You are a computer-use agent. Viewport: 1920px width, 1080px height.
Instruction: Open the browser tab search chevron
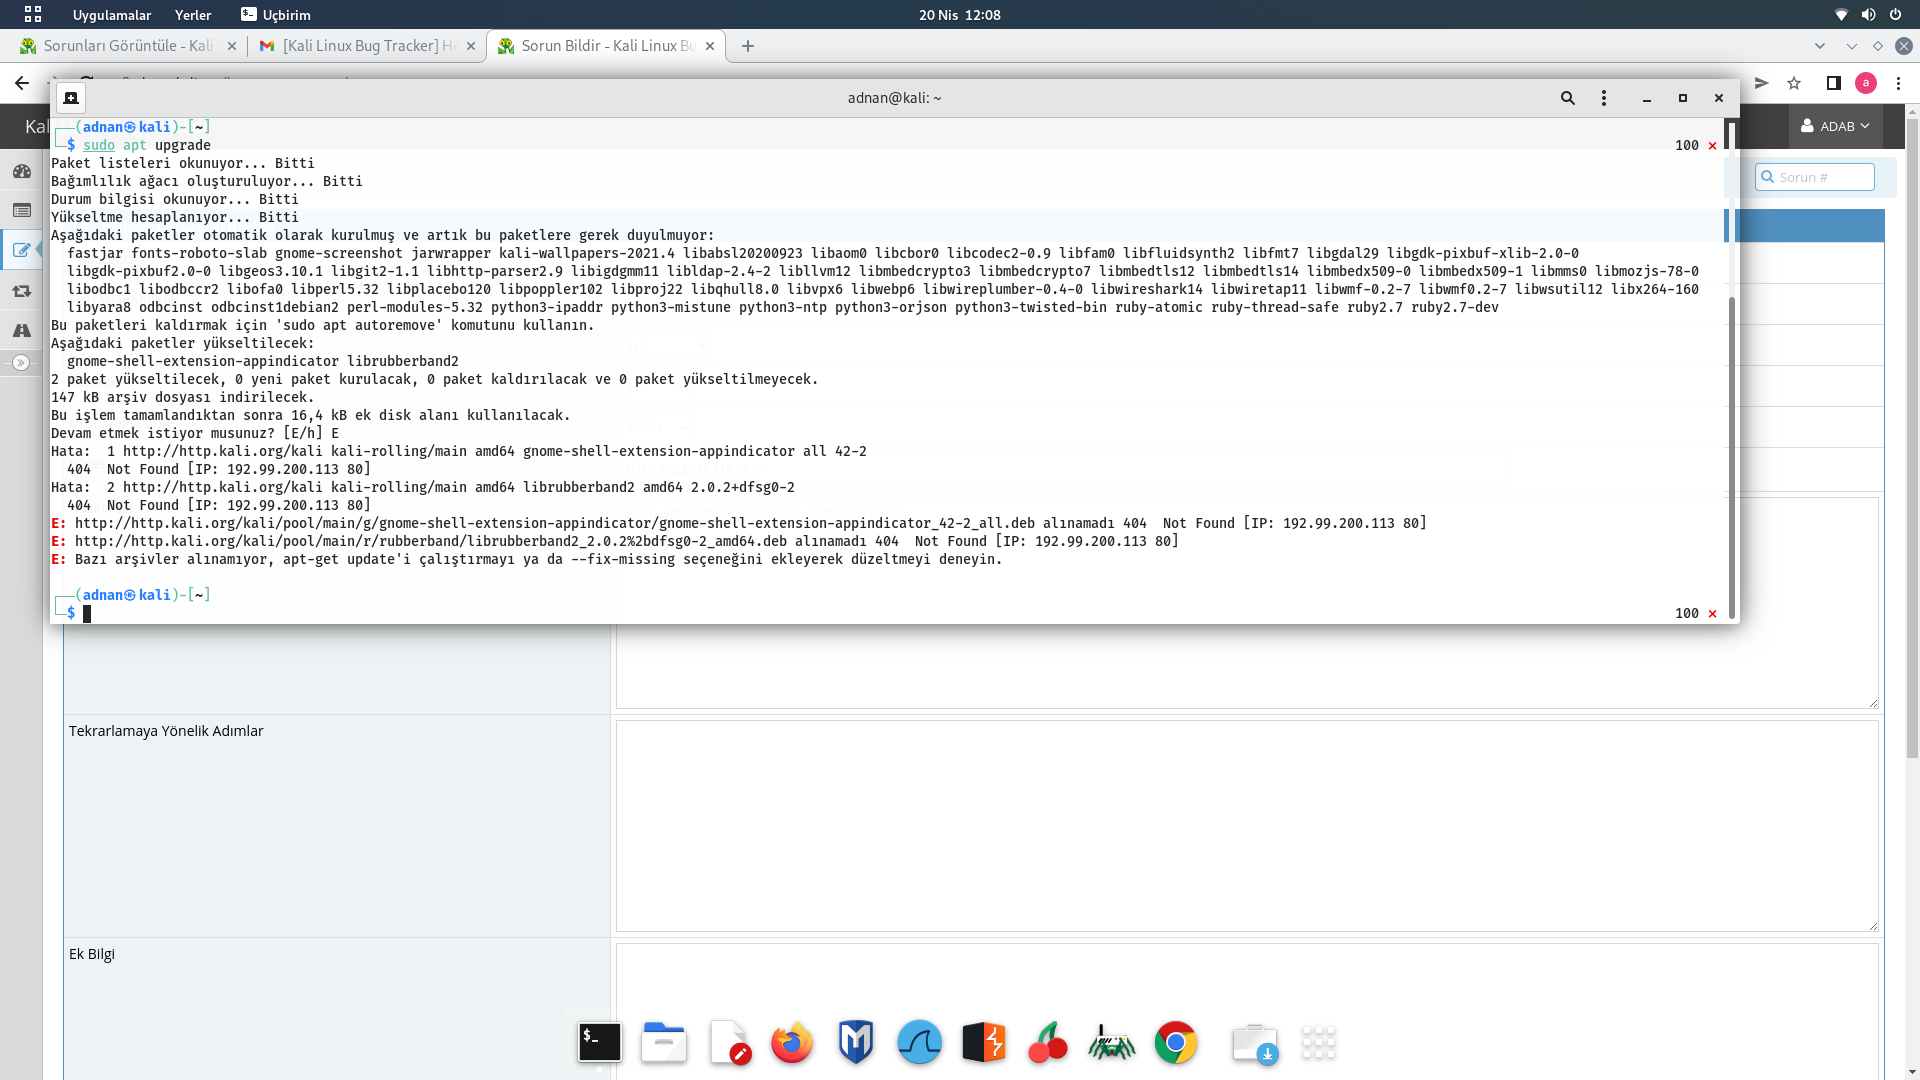click(x=1820, y=46)
